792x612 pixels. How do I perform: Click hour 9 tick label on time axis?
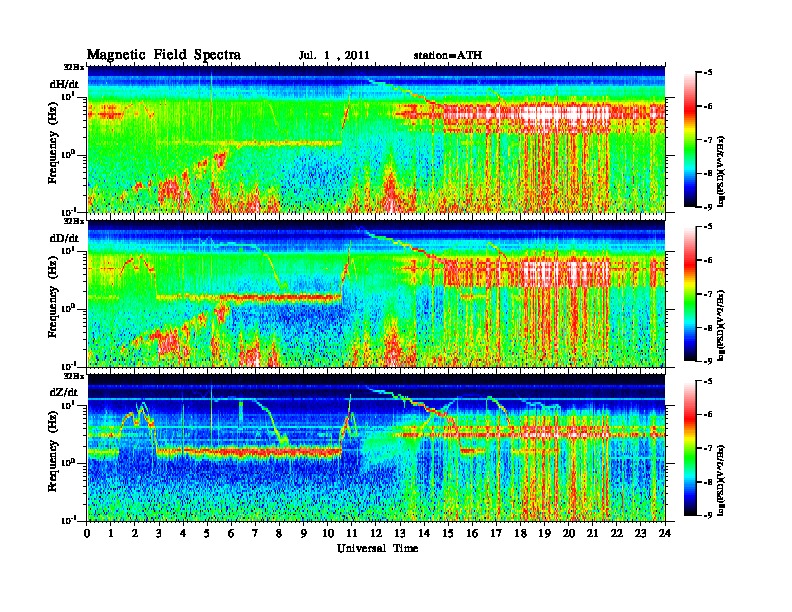click(x=304, y=533)
